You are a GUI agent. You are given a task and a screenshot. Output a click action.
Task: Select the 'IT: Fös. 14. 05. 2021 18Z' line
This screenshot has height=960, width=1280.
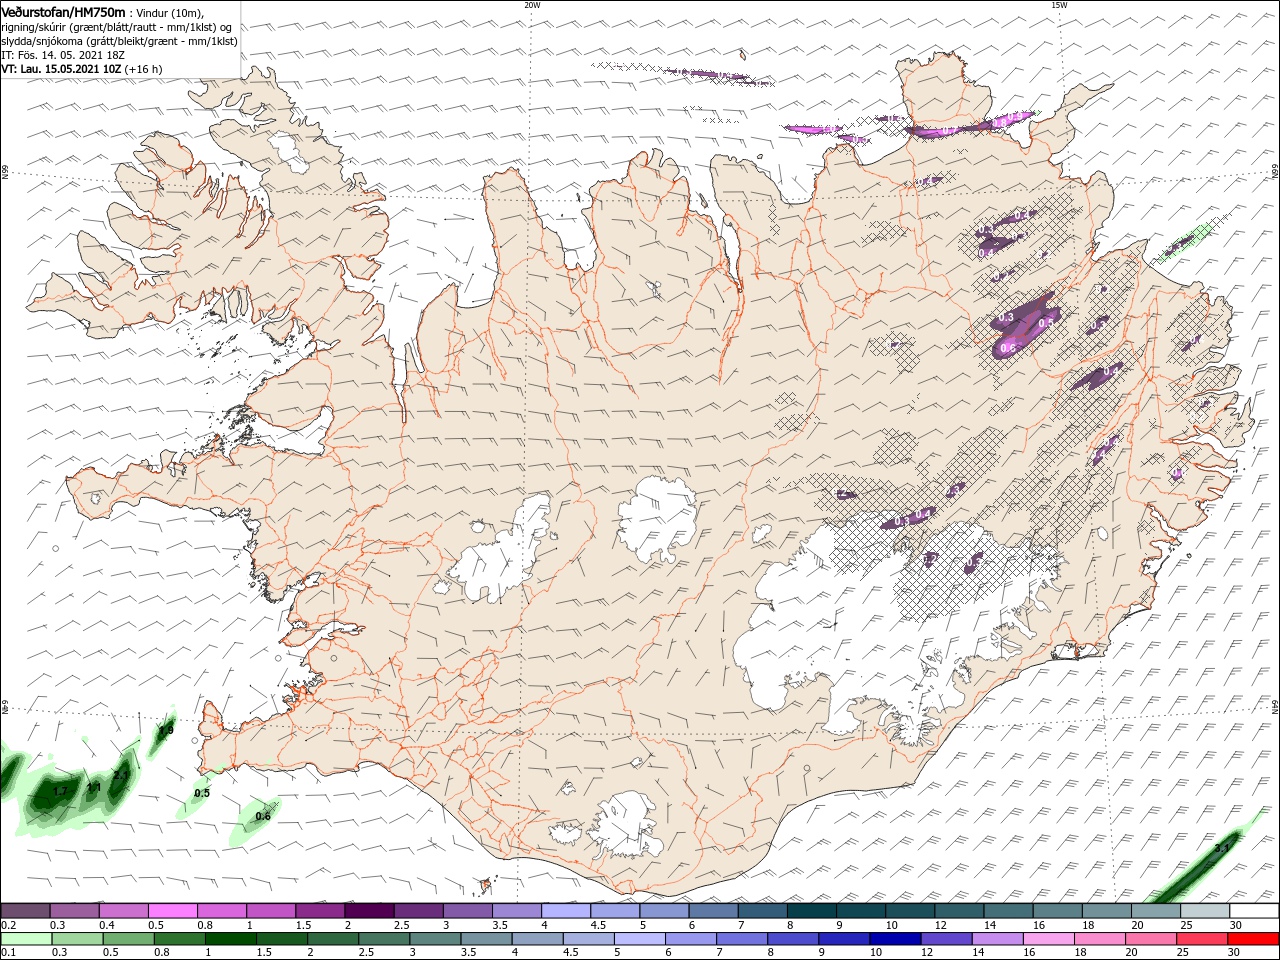pyautogui.click(x=61, y=55)
